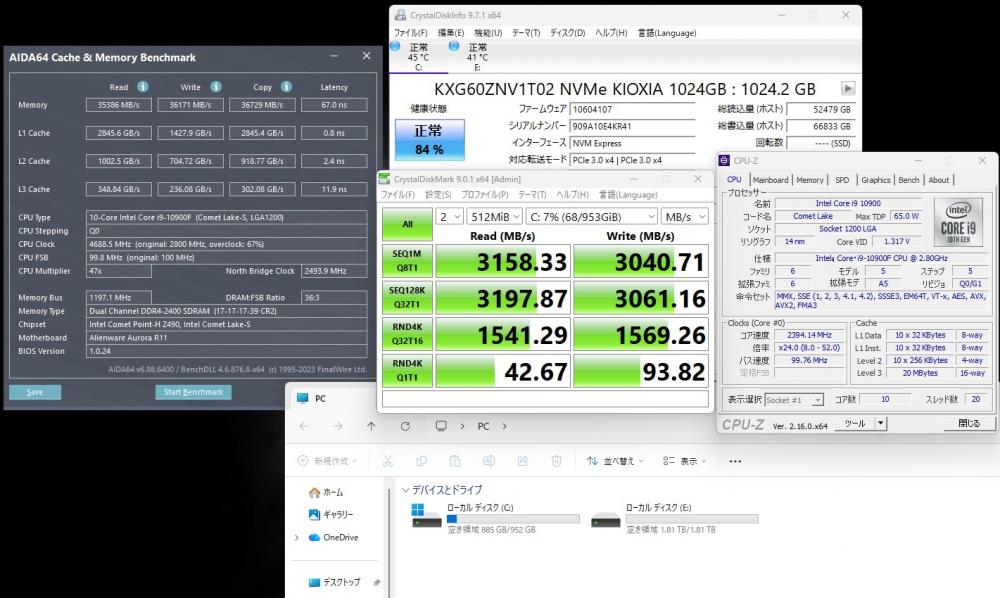Click the Explorer back arrow

pos(304,426)
